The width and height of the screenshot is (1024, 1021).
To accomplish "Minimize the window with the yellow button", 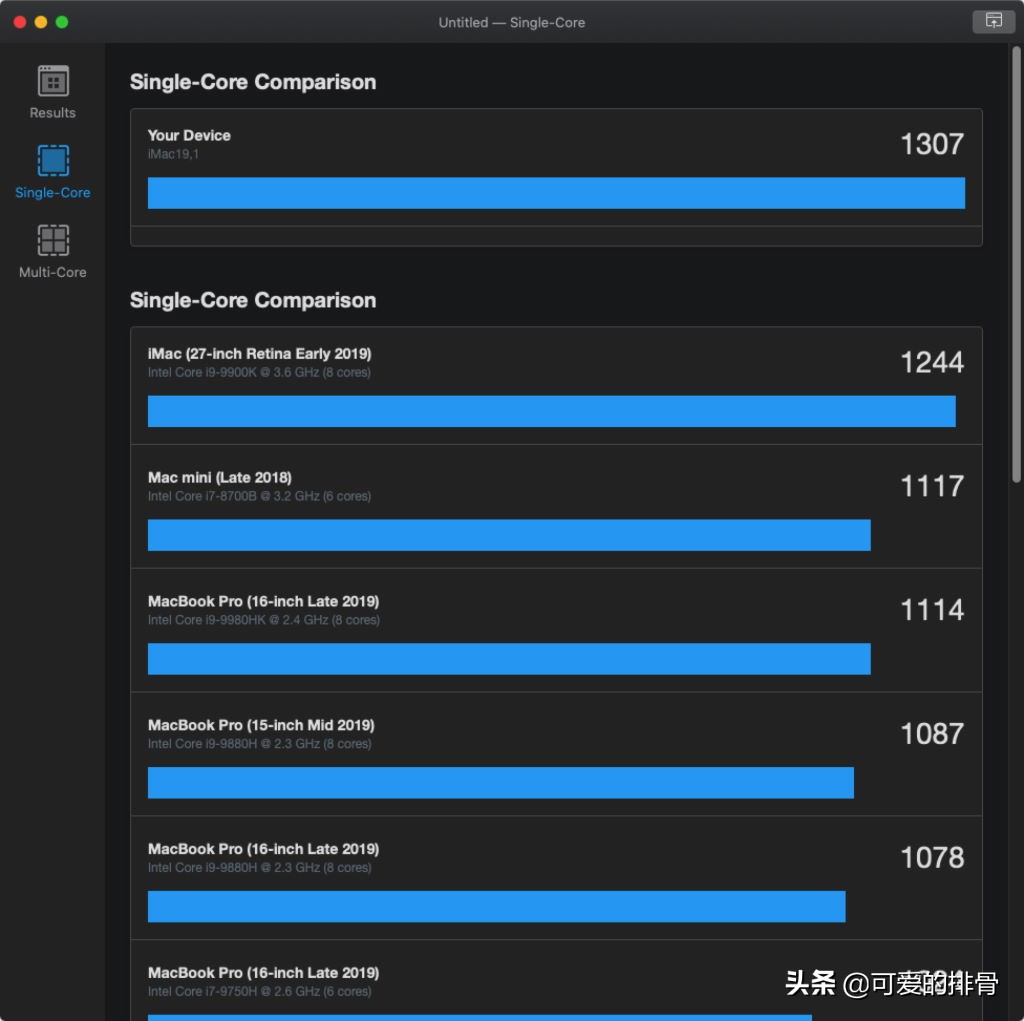I will click(41, 22).
